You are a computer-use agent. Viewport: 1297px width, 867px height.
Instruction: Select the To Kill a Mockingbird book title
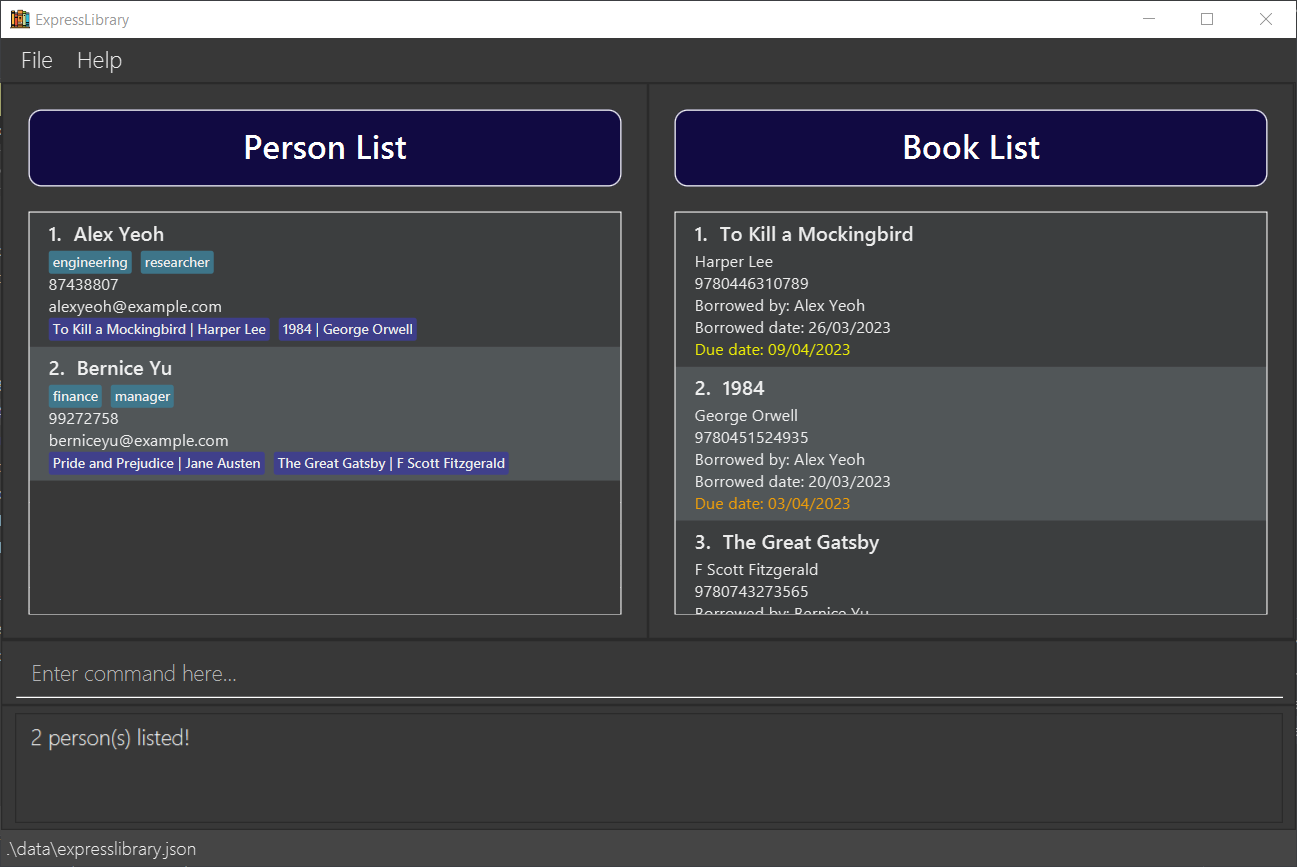click(816, 234)
